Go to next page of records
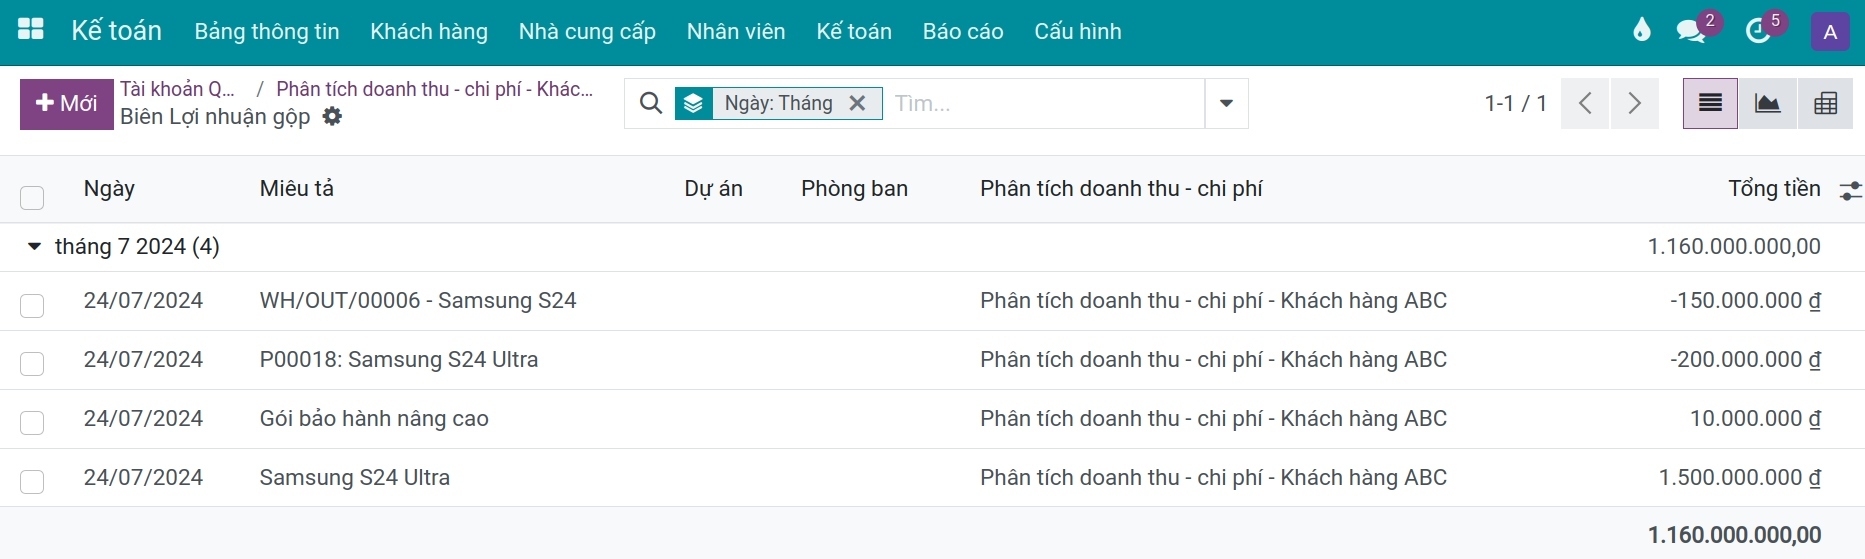 (1634, 103)
